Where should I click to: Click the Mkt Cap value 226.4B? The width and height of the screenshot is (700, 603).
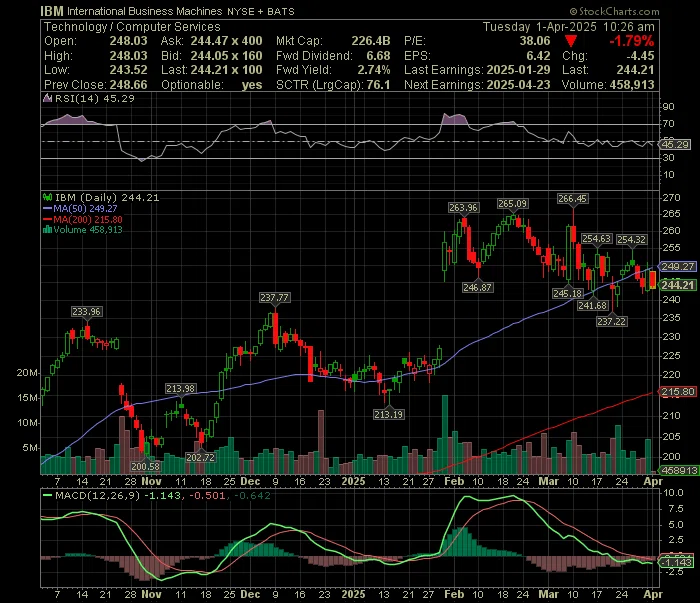pyautogui.click(x=371, y=41)
